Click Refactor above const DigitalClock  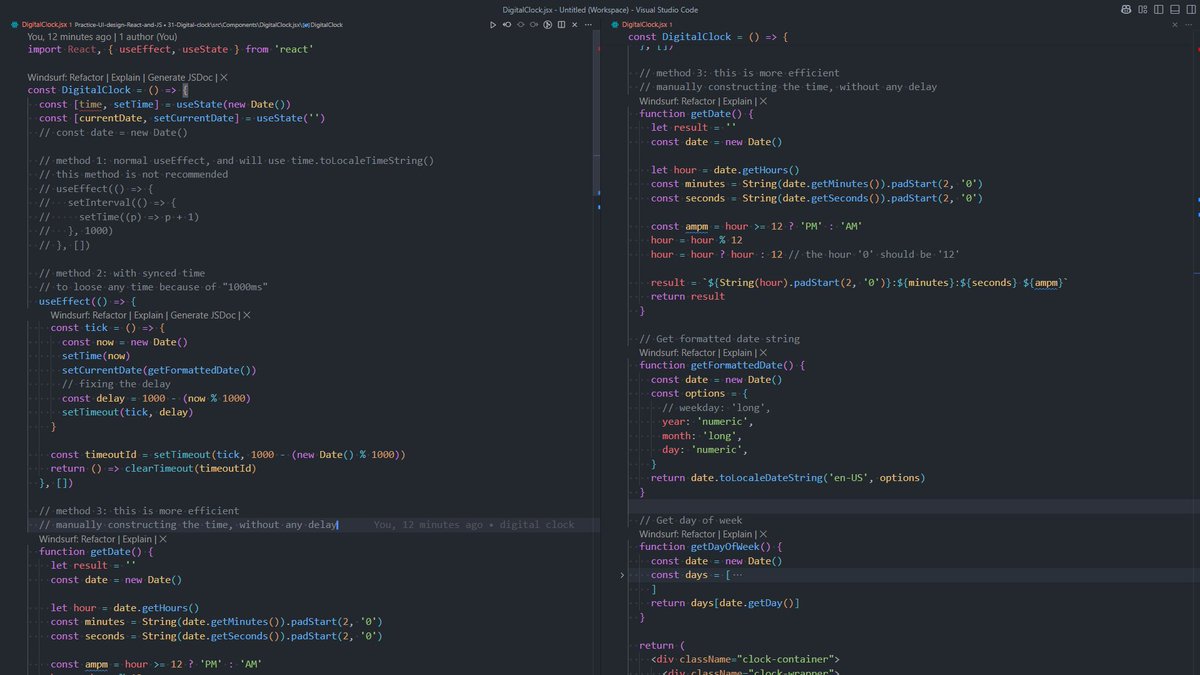click(x=86, y=77)
